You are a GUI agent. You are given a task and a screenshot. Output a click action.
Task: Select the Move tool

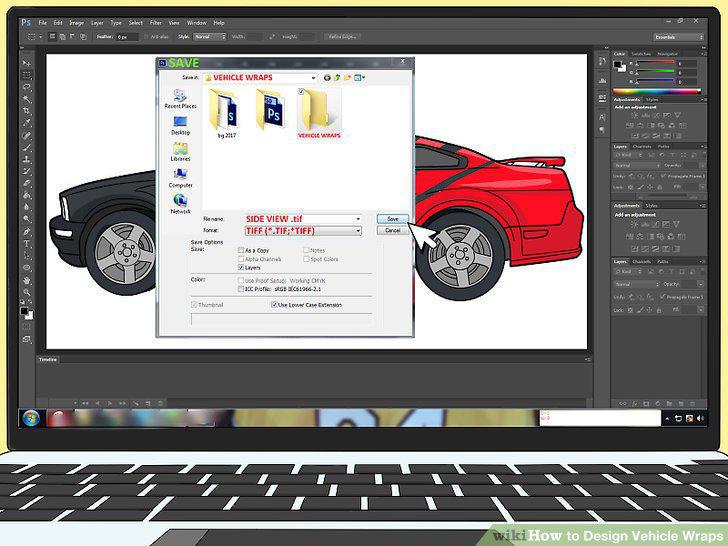[26, 63]
